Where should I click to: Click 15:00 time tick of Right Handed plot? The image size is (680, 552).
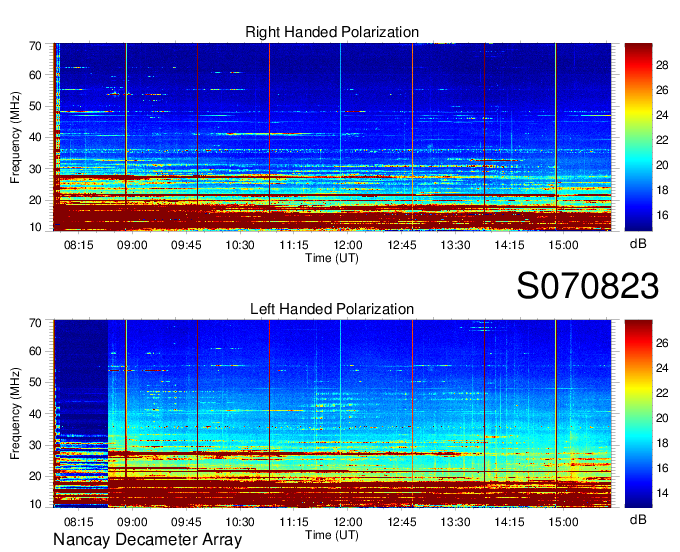[x=563, y=245]
